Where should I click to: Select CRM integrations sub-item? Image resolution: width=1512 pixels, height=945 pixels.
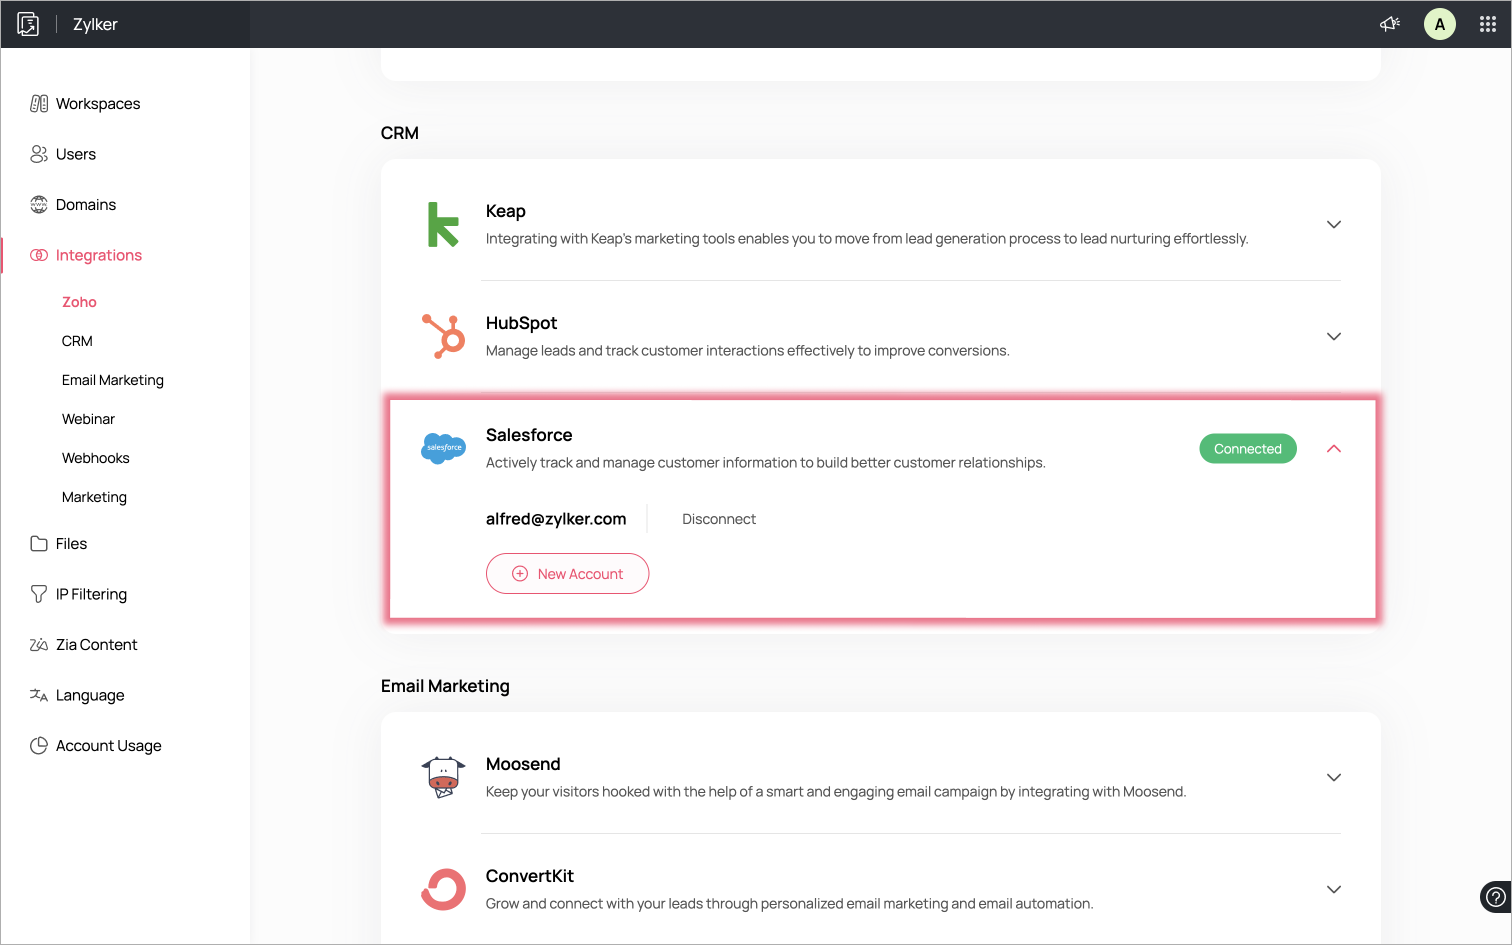(77, 341)
